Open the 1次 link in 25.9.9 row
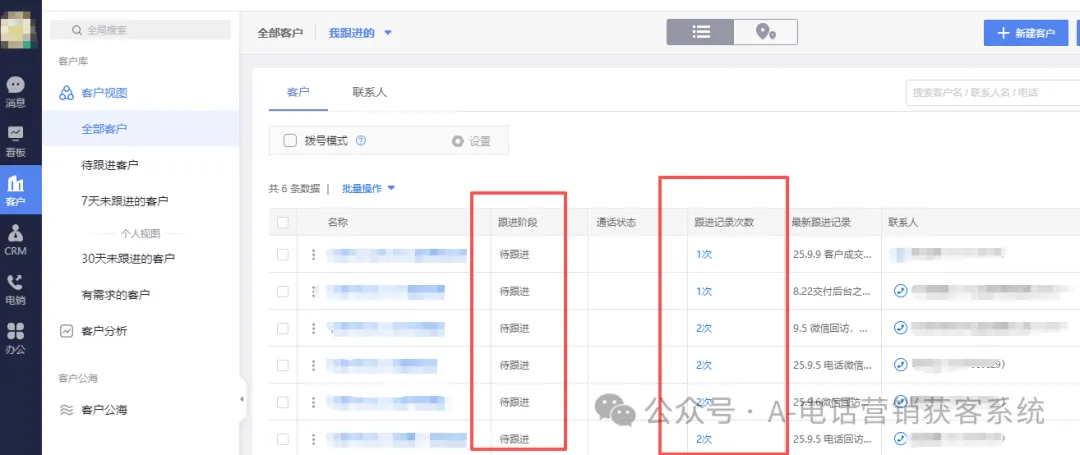This screenshot has height=455, width=1080. pos(703,254)
